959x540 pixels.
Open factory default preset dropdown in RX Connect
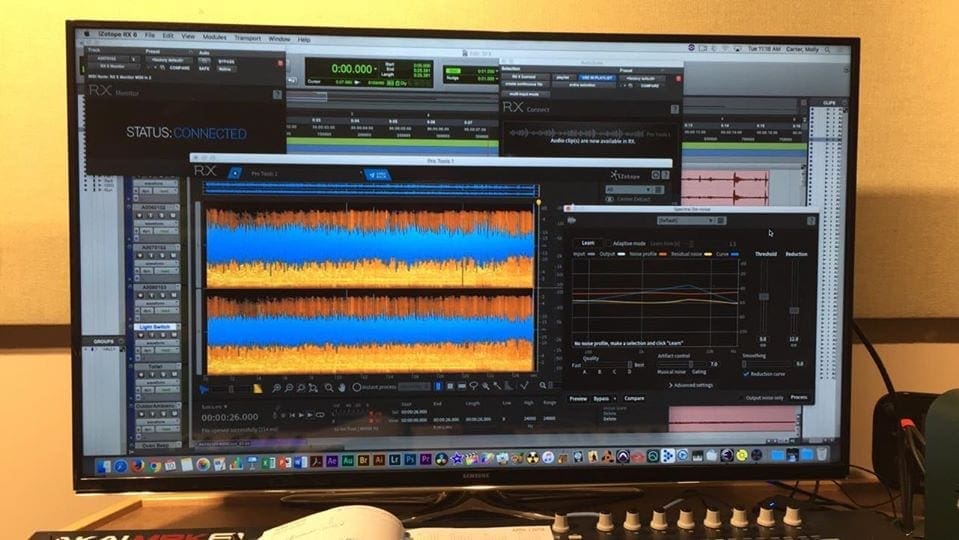point(641,78)
